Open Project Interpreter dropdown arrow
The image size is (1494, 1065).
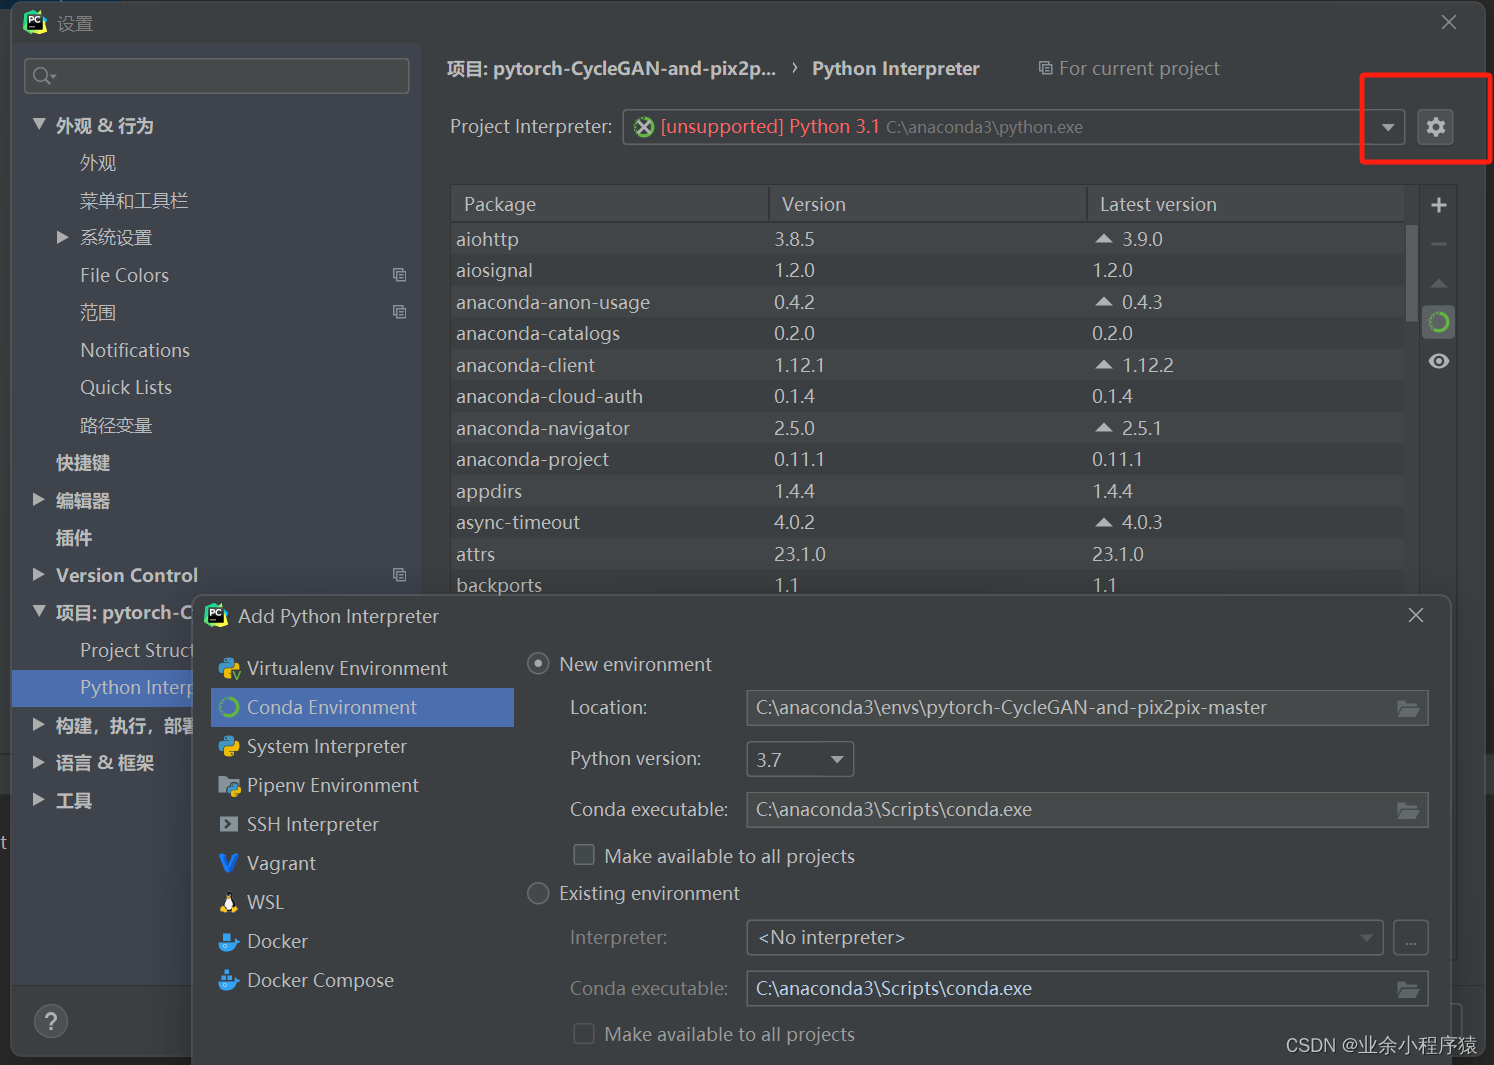pyautogui.click(x=1387, y=127)
